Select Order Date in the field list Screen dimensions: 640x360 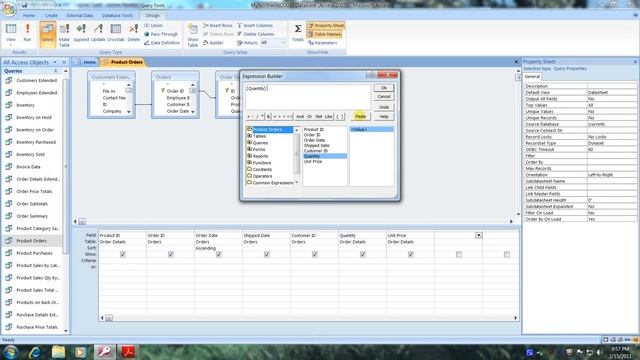click(x=314, y=140)
